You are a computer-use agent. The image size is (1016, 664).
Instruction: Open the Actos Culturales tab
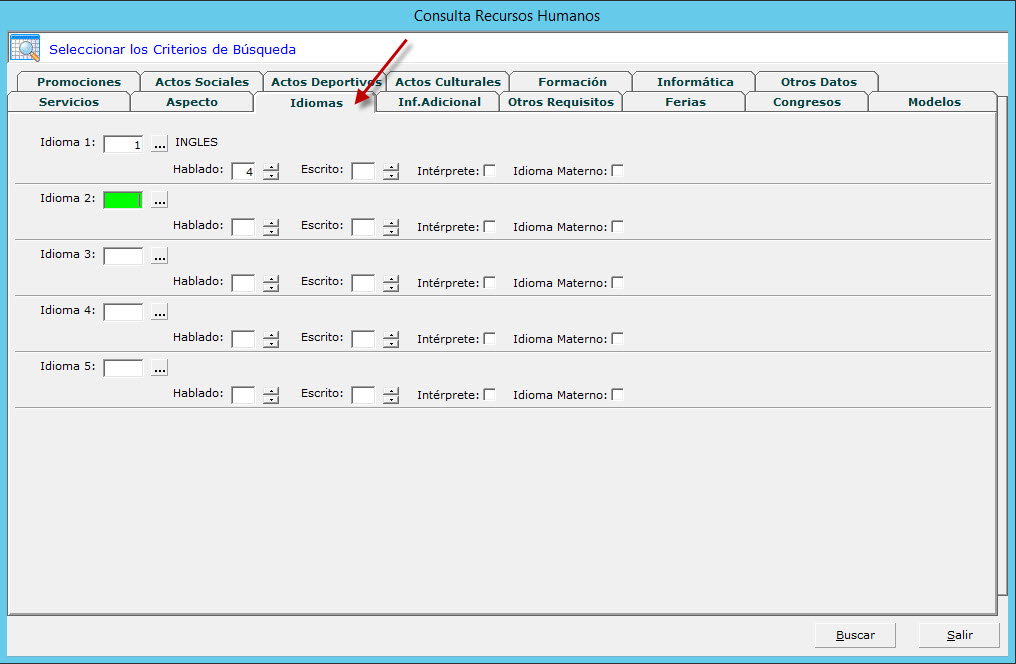click(448, 82)
